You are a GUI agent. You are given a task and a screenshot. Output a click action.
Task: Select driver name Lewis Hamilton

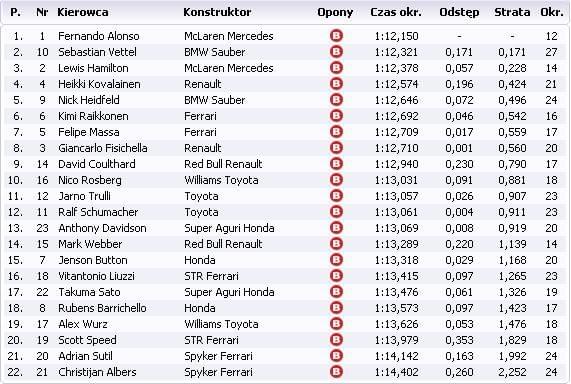click(x=93, y=68)
